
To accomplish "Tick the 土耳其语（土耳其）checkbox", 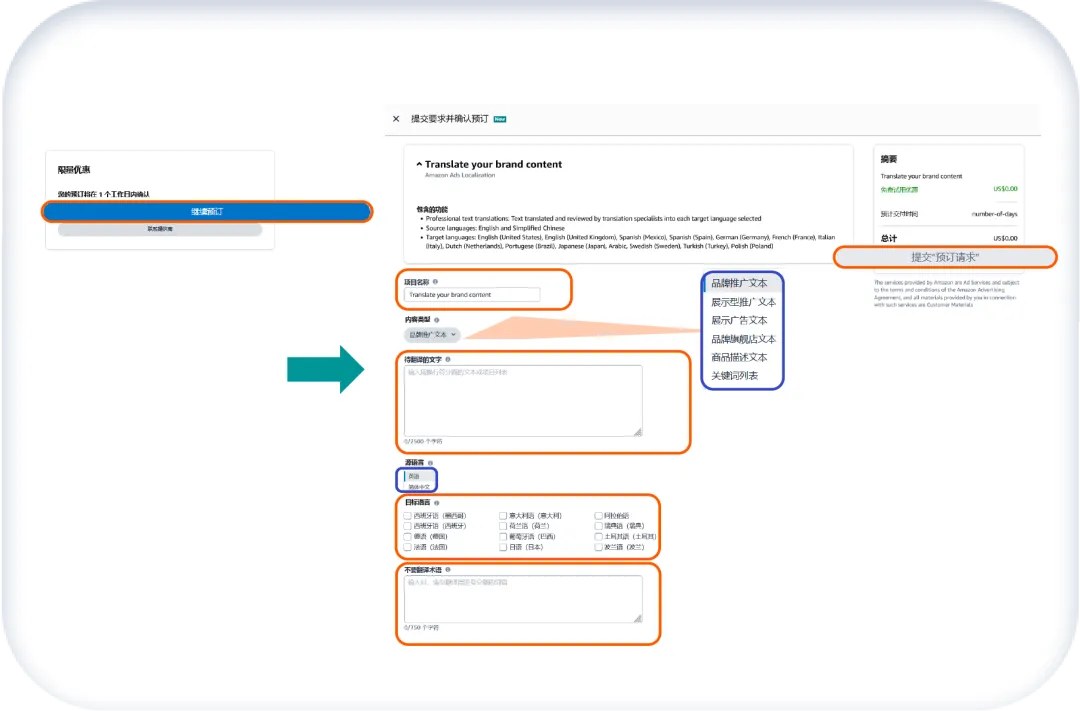I will tap(599, 536).
